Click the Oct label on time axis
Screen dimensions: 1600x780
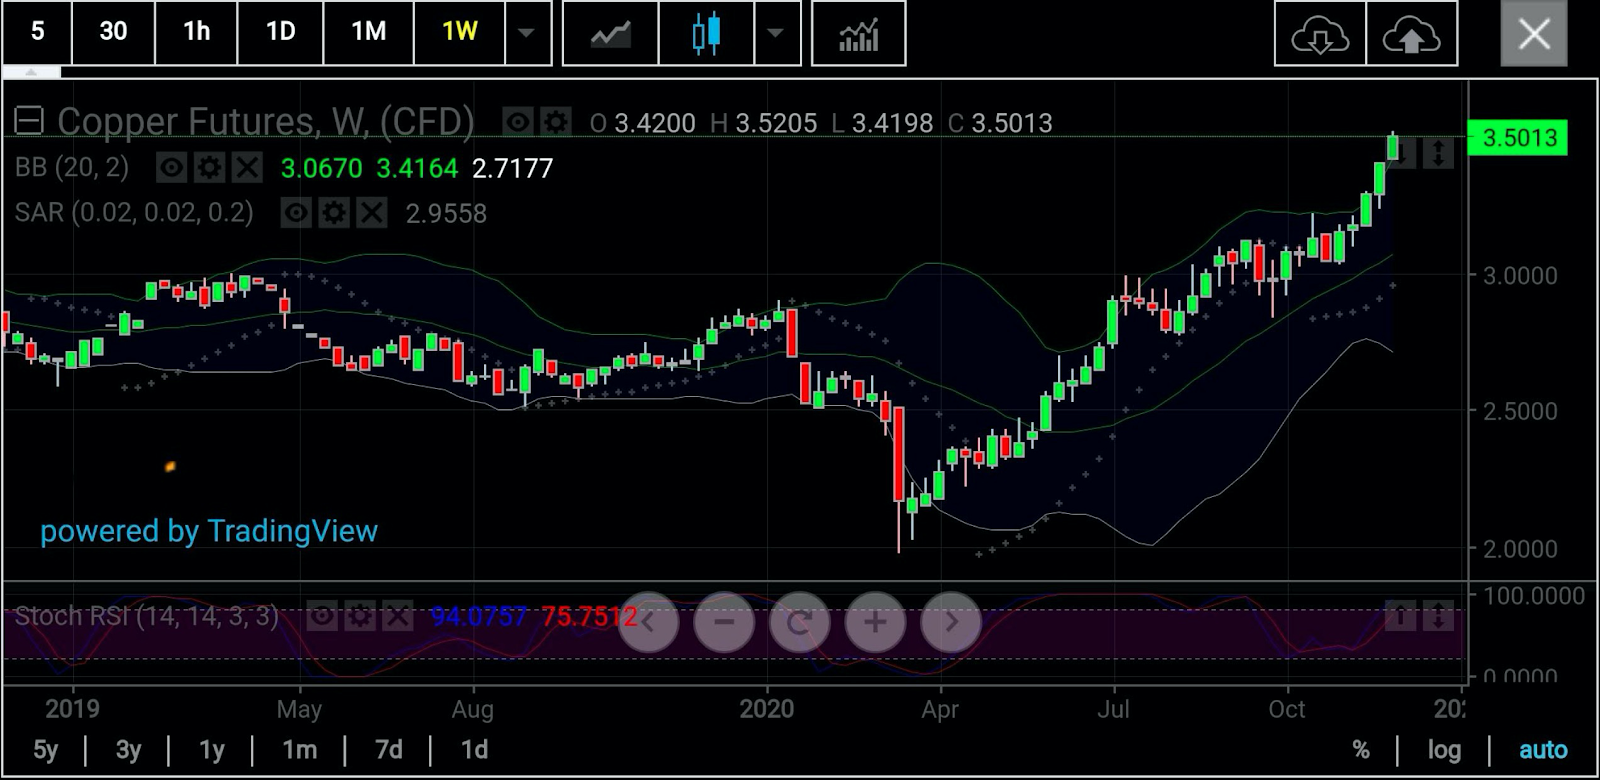click(1287, 709)
